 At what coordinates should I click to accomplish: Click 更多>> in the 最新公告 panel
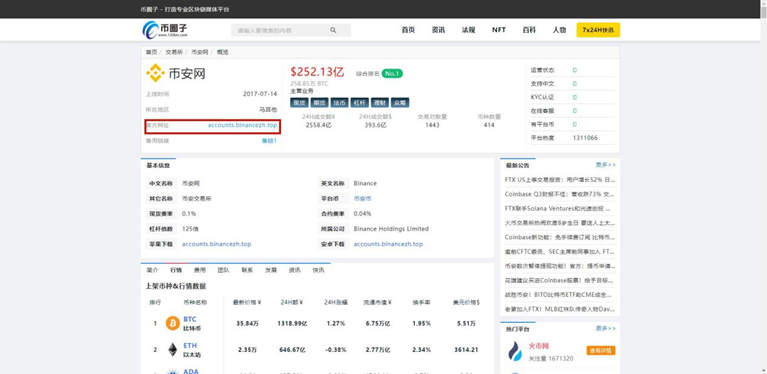click(x=606, y=165)
